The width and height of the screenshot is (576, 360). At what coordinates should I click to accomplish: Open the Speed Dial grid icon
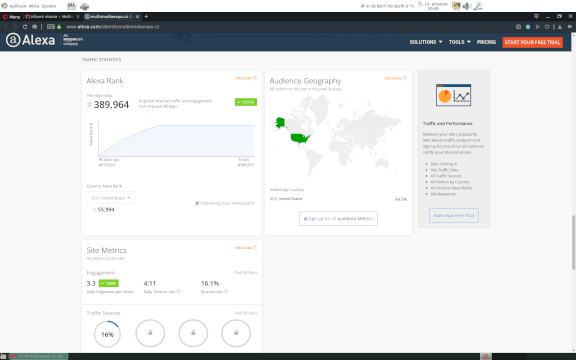tap(35, 26)
